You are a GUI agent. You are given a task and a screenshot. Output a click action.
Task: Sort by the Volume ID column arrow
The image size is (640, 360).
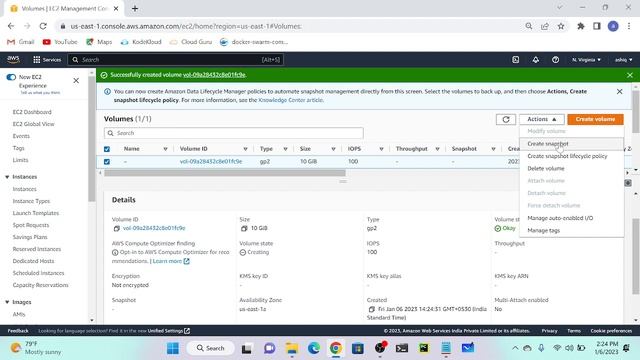[245, 149]
